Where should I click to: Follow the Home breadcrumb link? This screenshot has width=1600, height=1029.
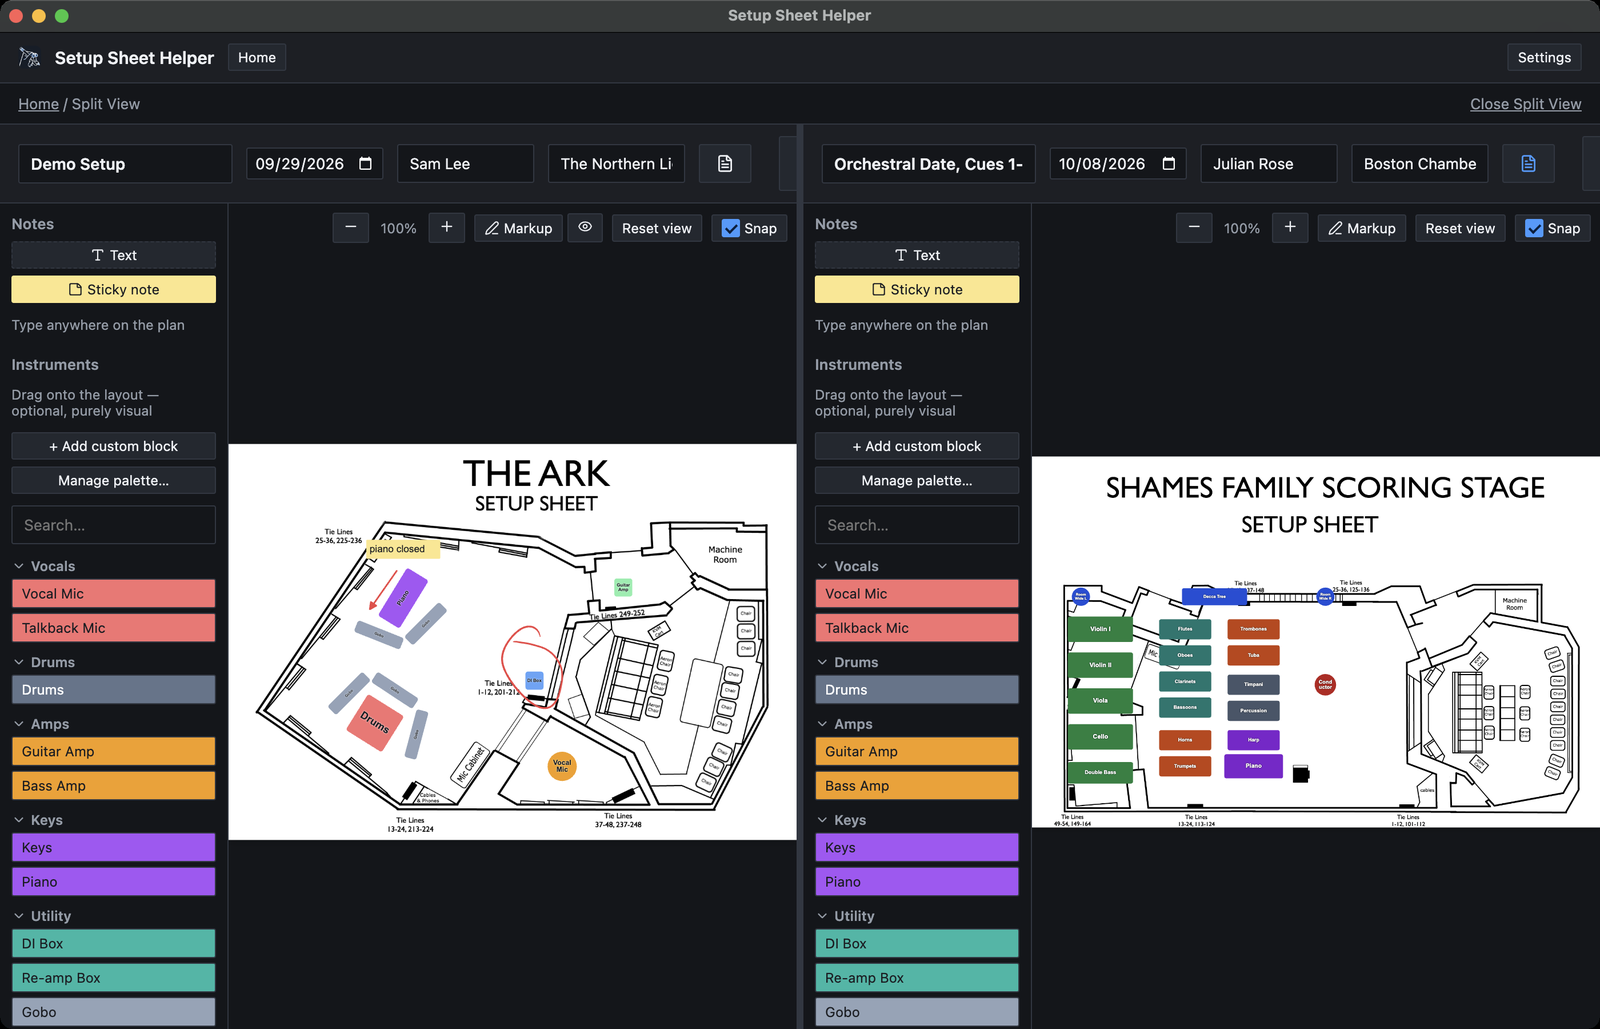click(38, 104)
